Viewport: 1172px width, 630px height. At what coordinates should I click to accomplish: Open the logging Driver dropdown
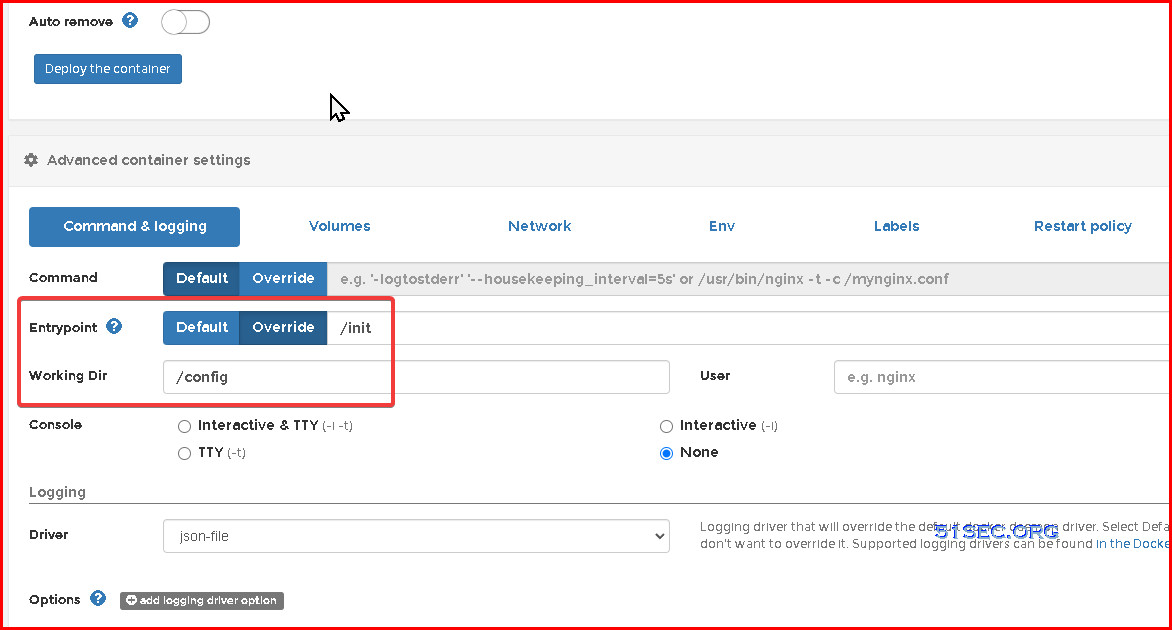416,536
